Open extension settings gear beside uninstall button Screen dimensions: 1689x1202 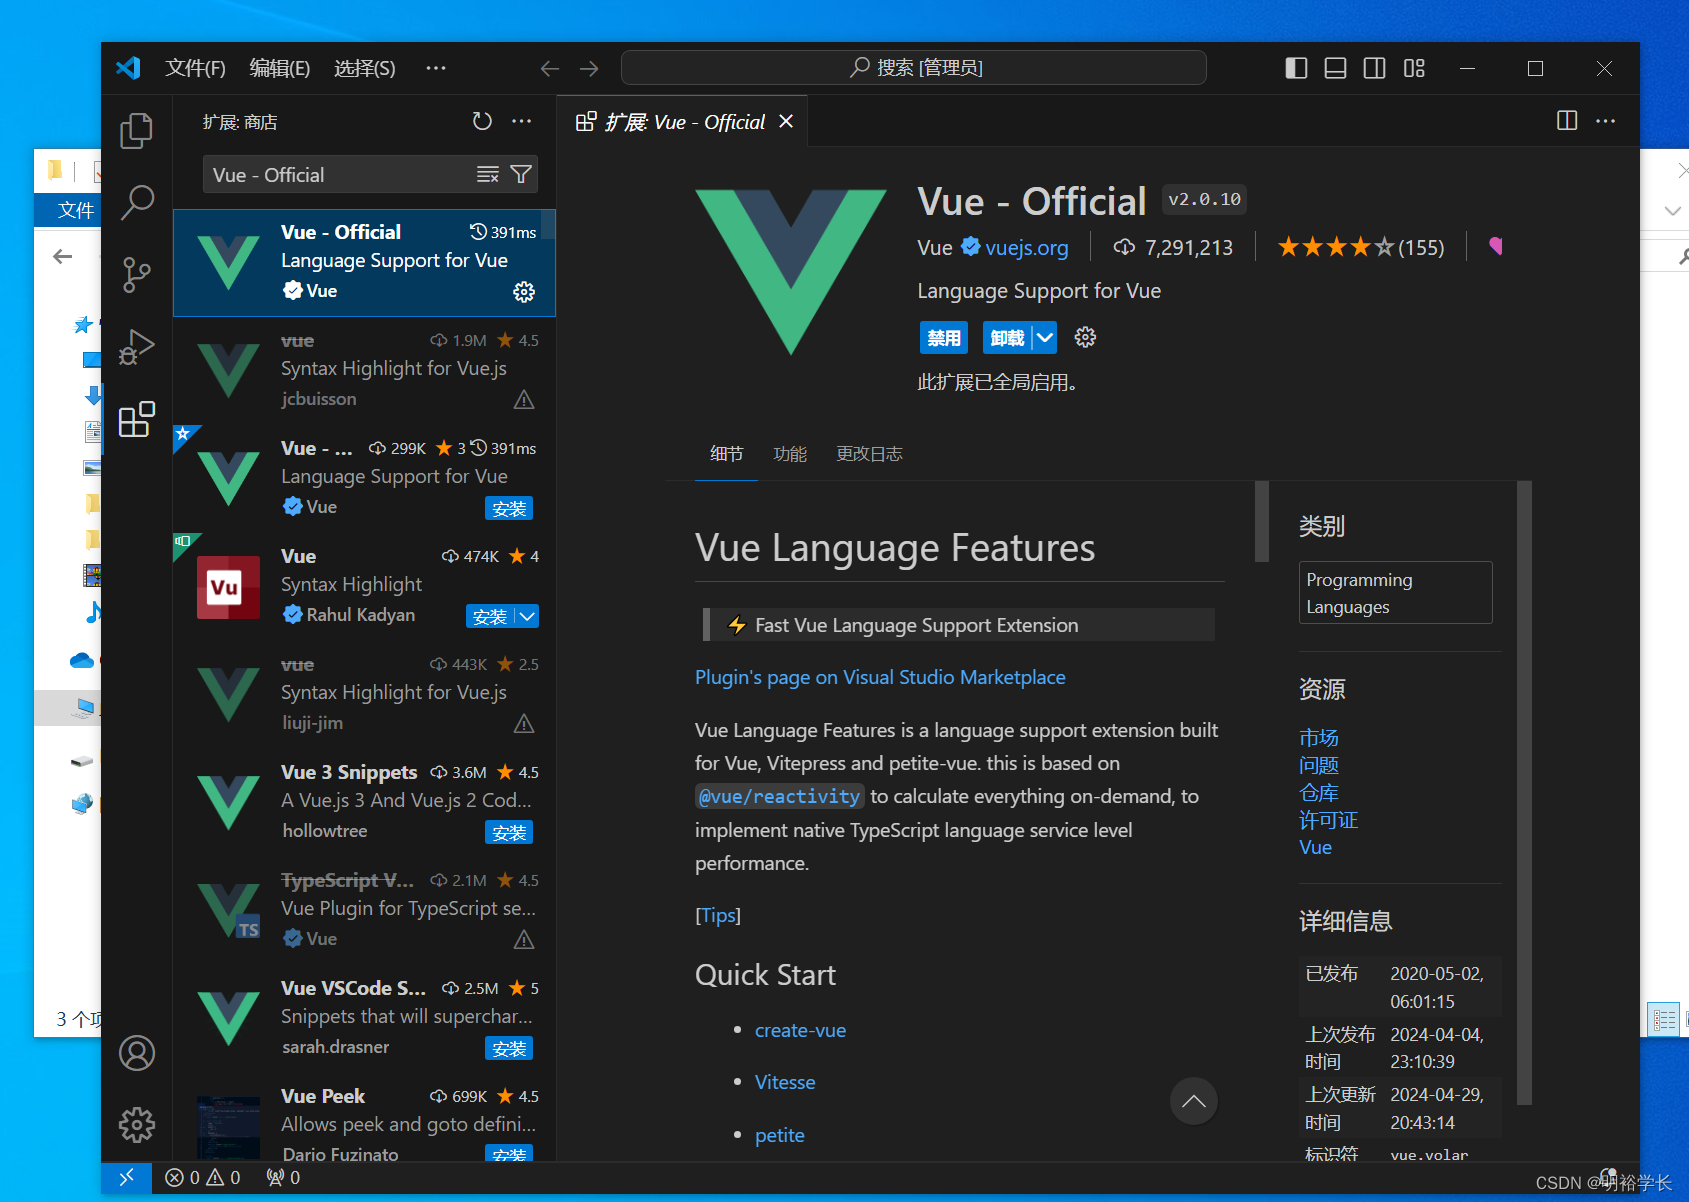1085,337
